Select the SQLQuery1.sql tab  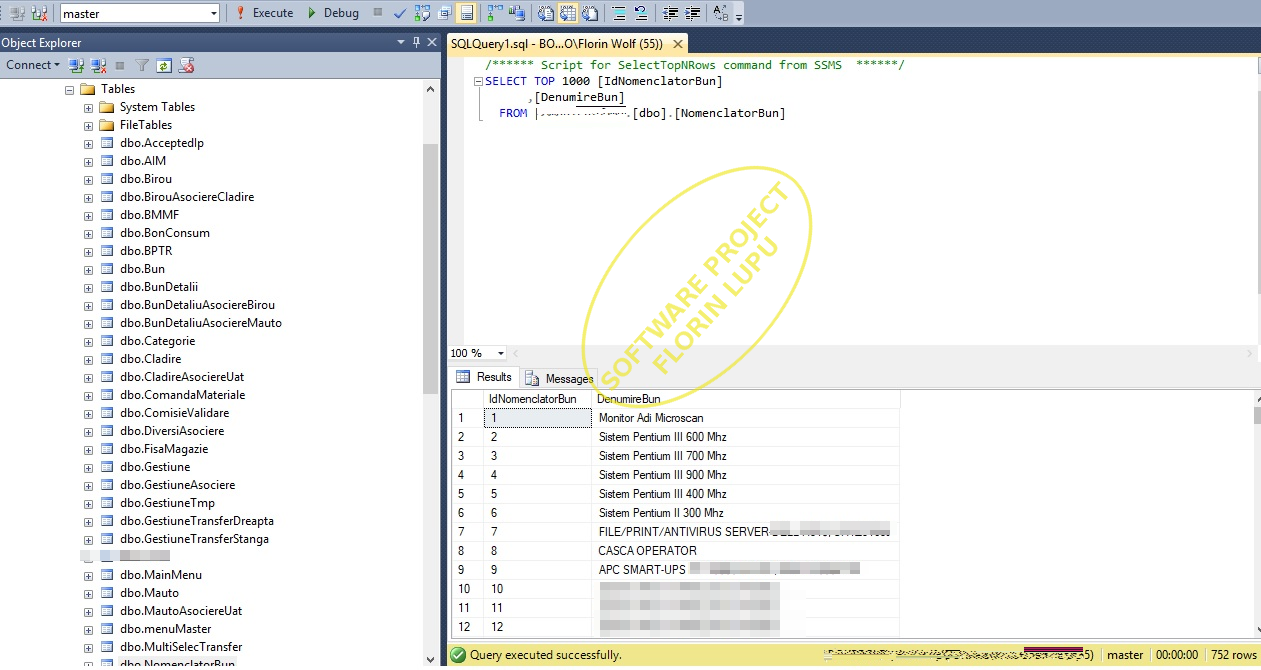(557, 44)
